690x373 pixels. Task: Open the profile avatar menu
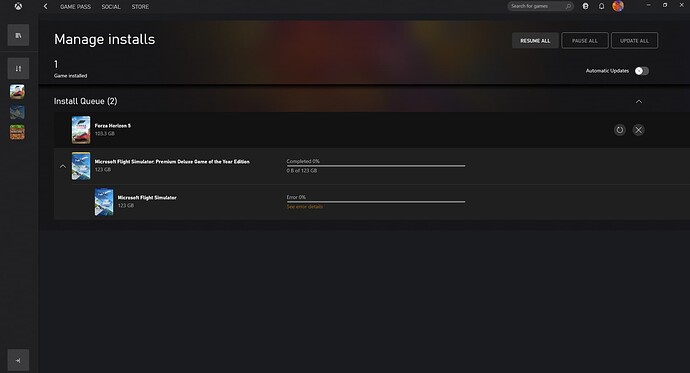coord(618,6)
